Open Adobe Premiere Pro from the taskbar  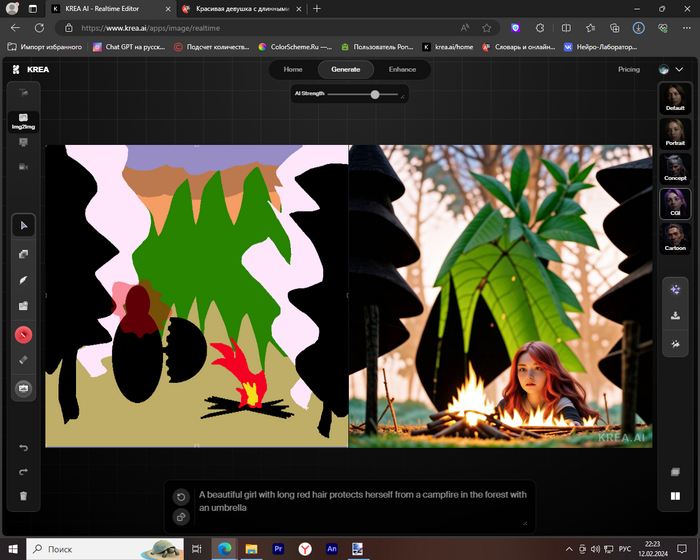277,548
